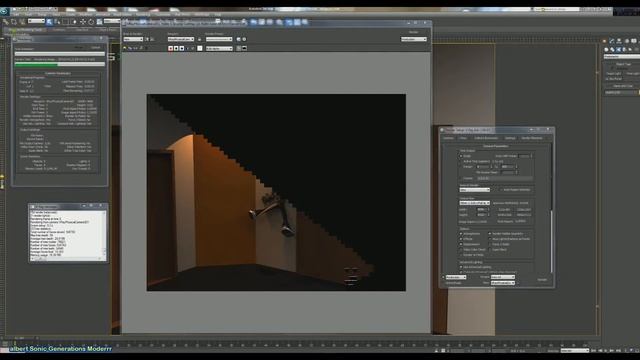Click Pause in the Rendering progress dialog
Viewport: 640px width, 360px height.
coord(79,48)
